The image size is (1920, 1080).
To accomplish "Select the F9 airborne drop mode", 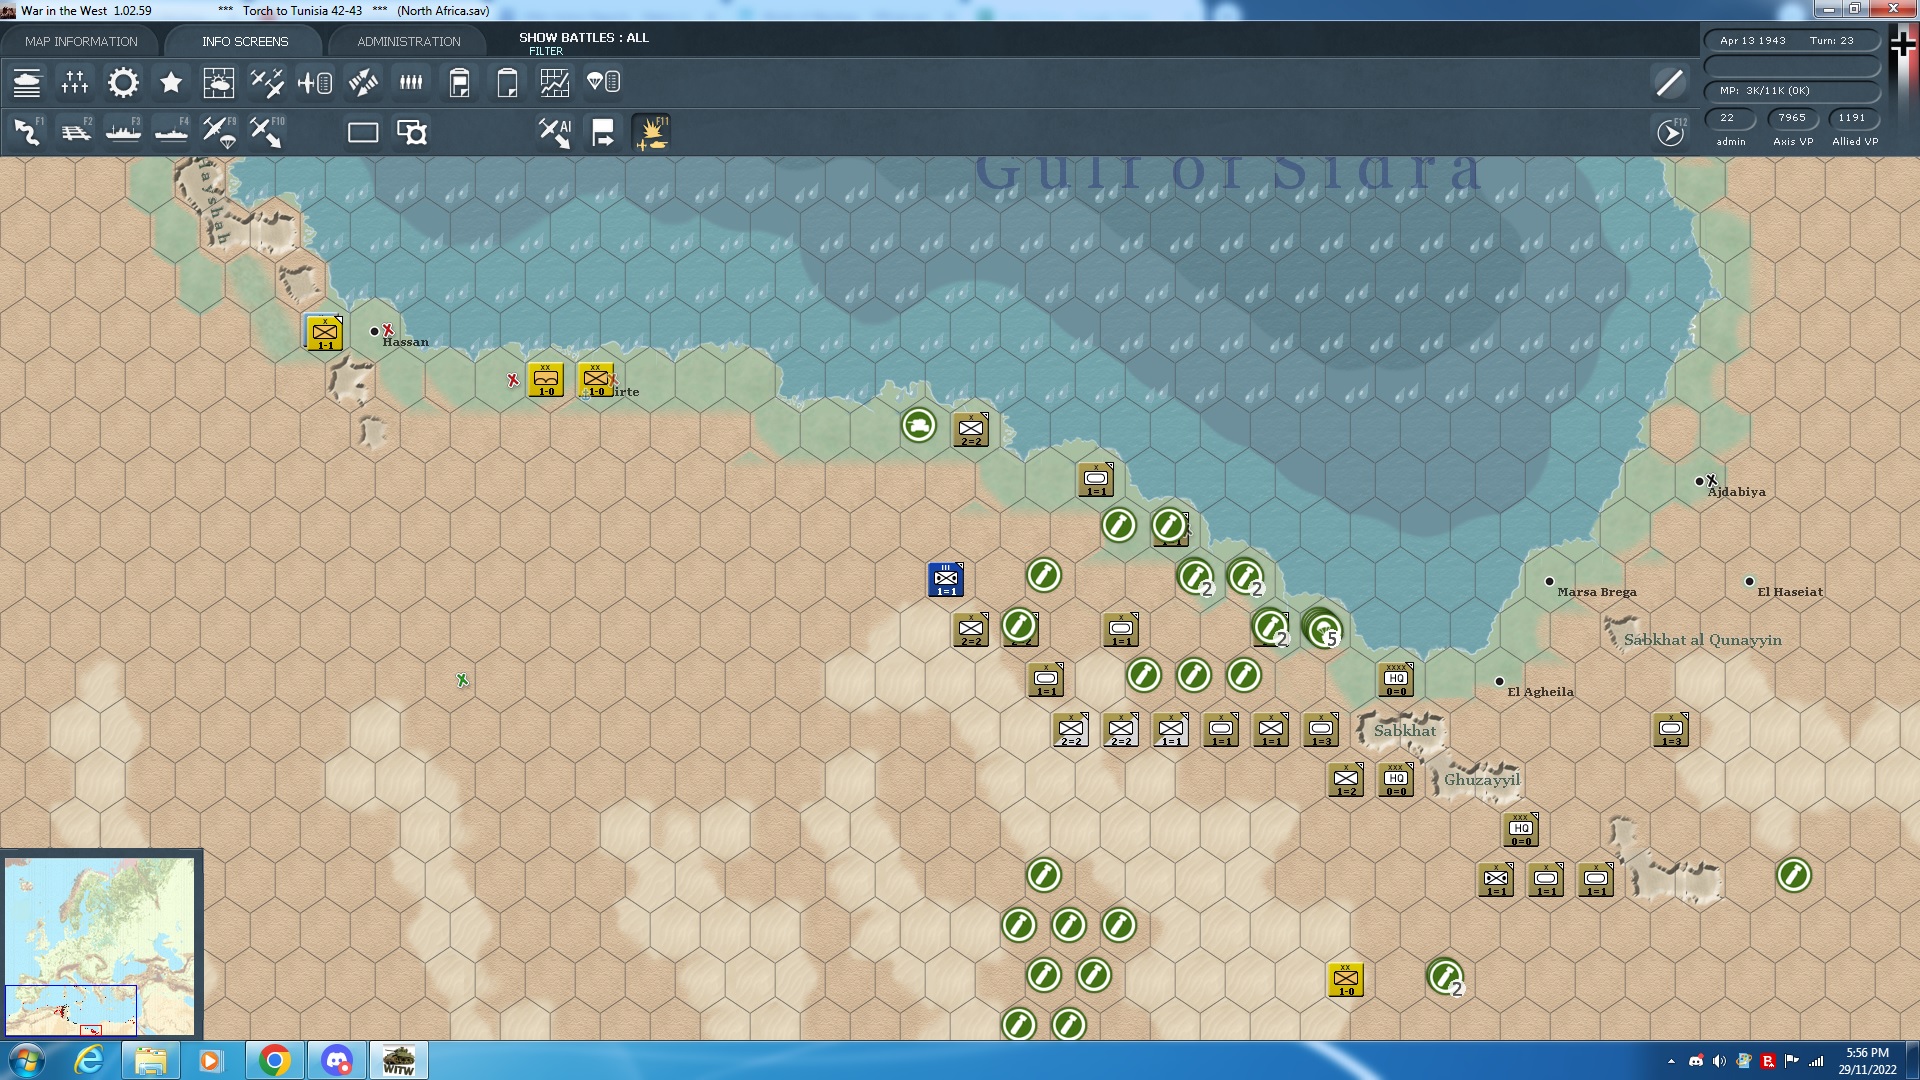I will point(218,131).
